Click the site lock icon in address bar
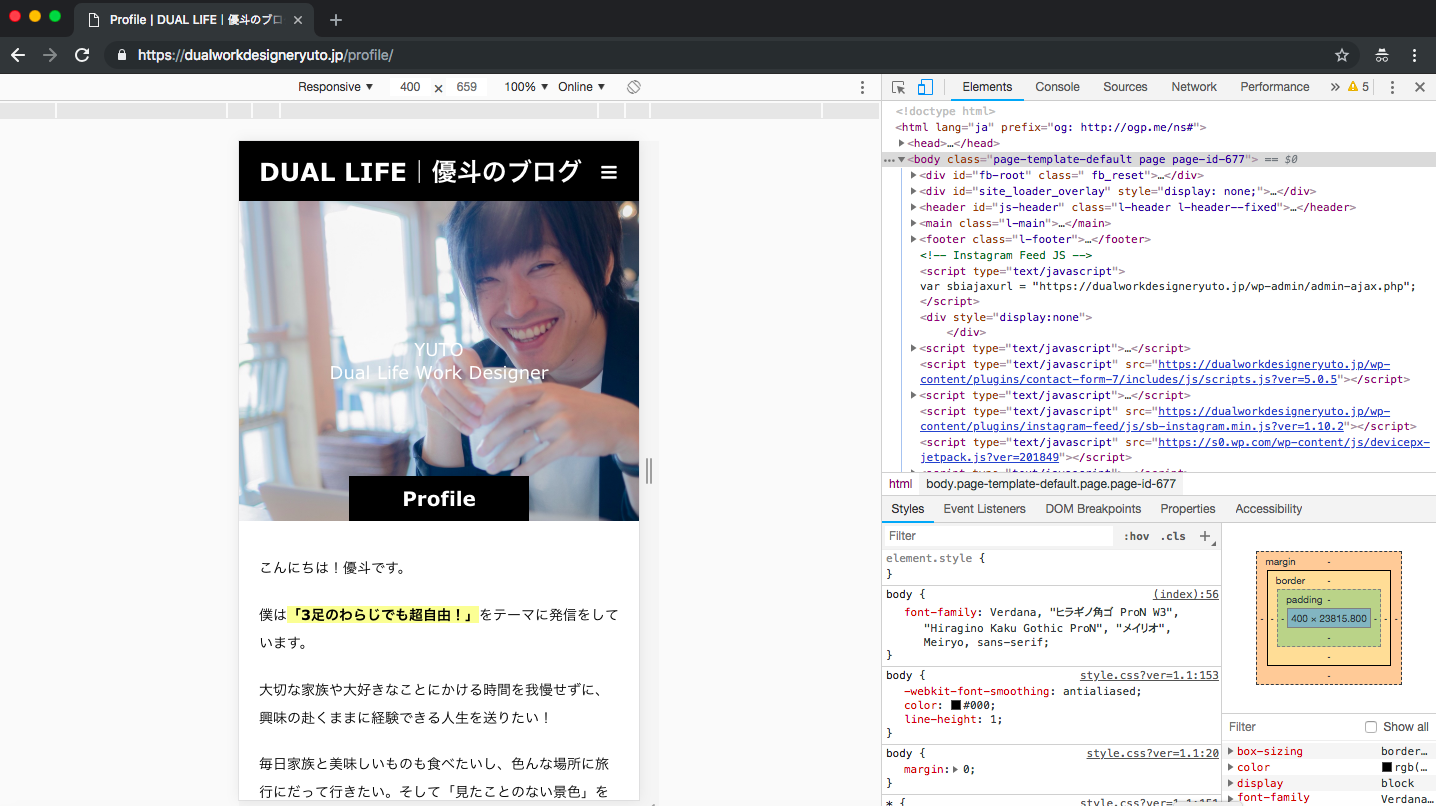This screenshot has width=1436, height=806. tap(122, 55)
